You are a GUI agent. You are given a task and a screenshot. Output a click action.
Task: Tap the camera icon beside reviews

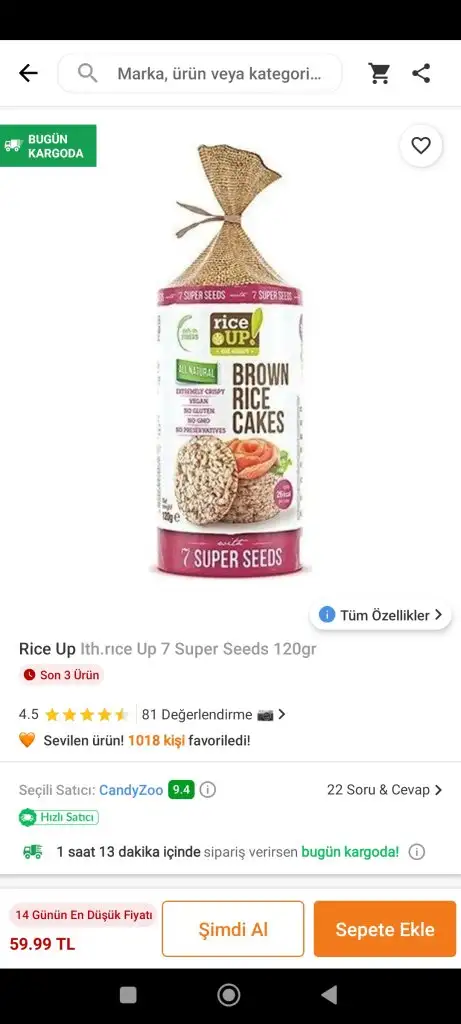(265, 714)
